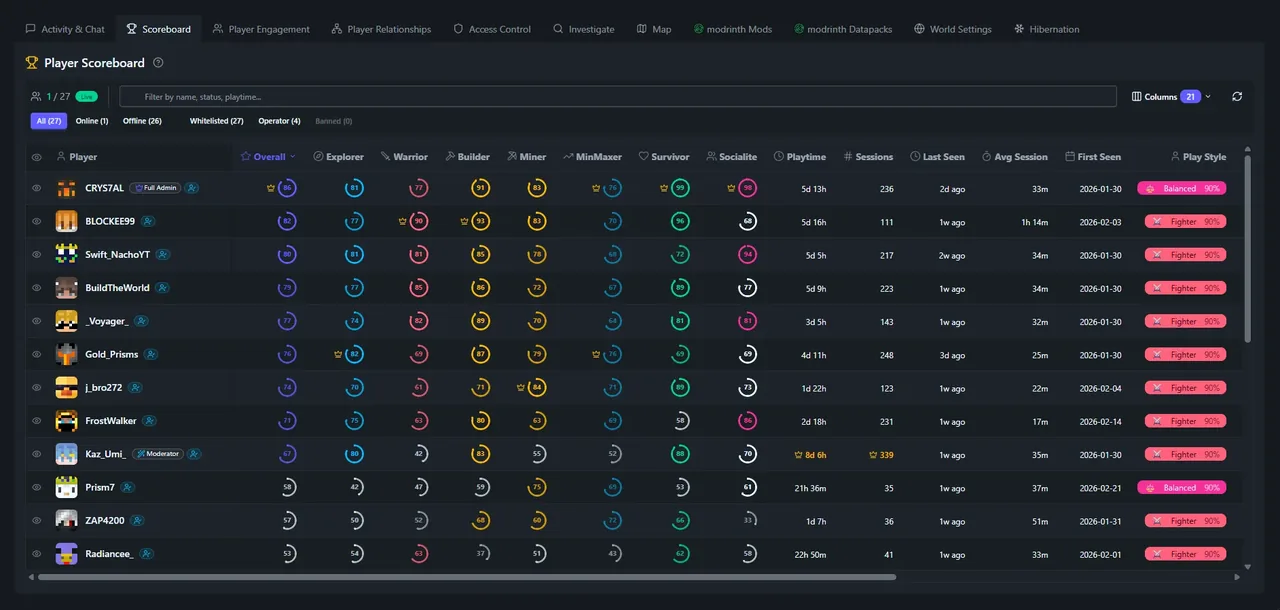Click the pickaxe icon on the Miner column
The width and height of the screenshot is (1280, 610).
point(512,156)
